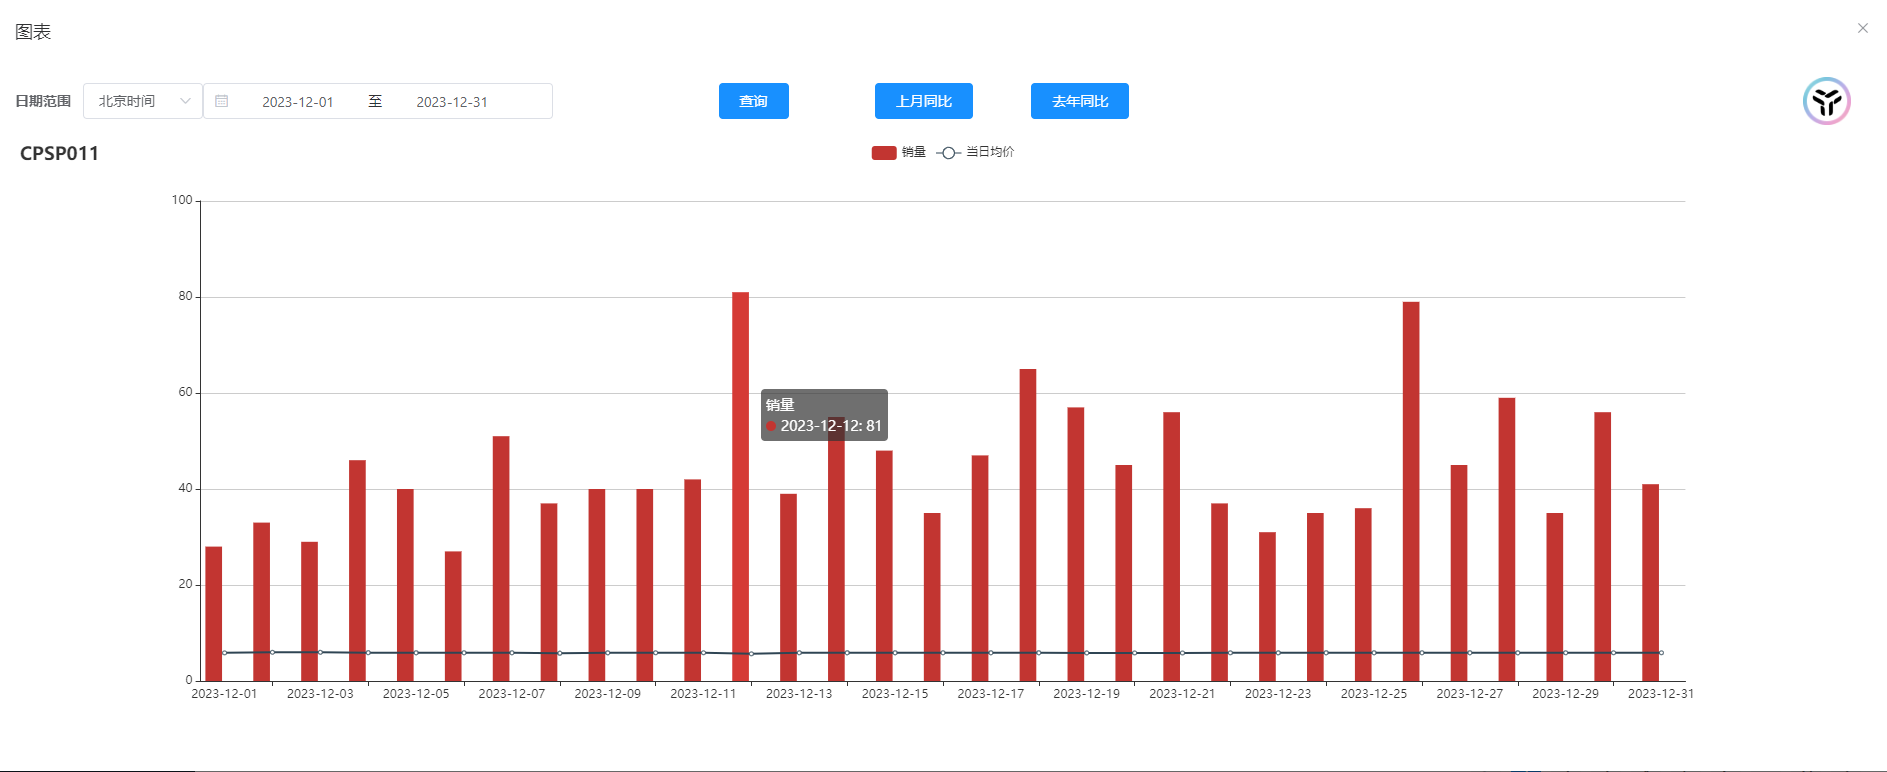Toggle the 销量 legend series

click(913, 152)
